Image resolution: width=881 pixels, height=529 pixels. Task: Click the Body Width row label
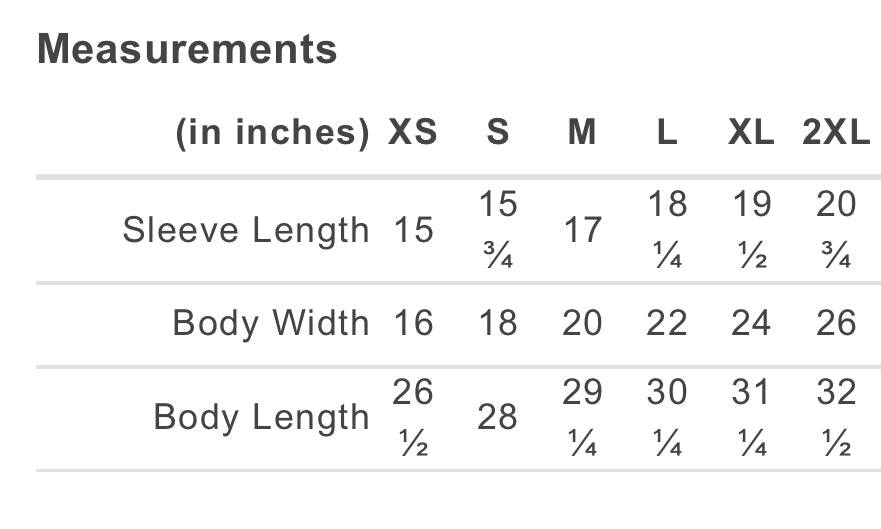[x=271, y=323]
